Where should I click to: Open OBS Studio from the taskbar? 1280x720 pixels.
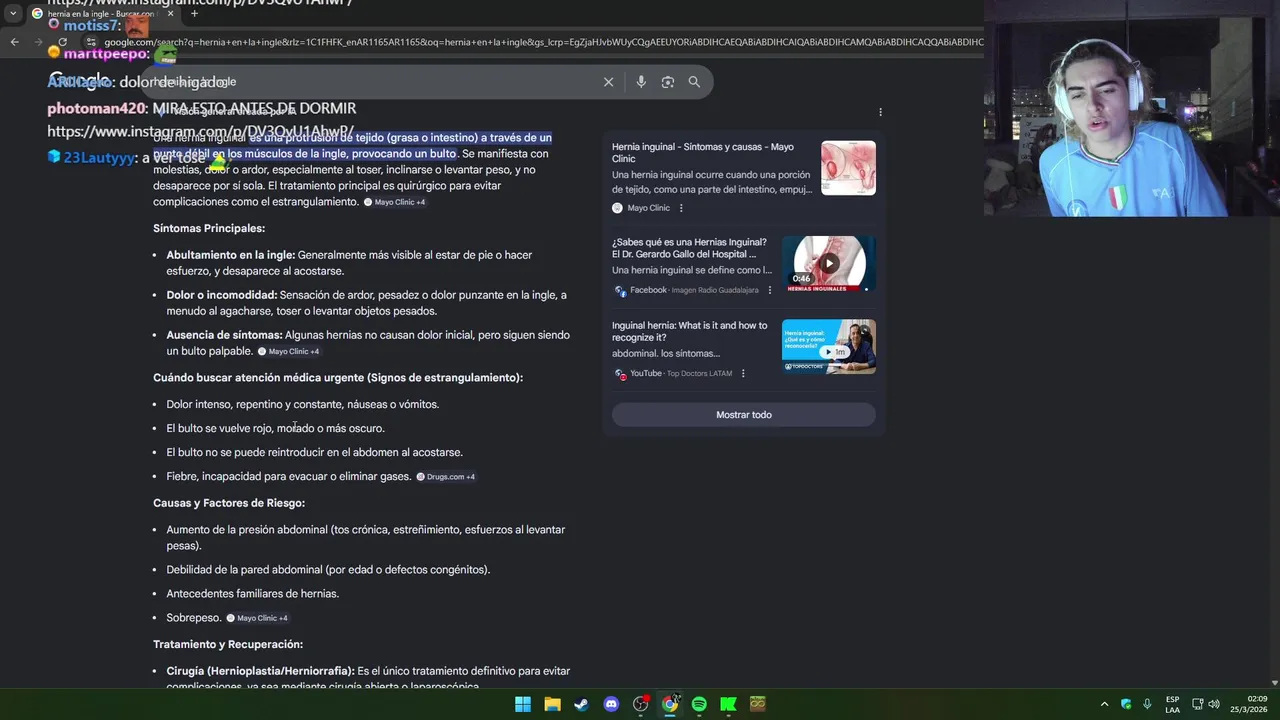click(640, 704)
